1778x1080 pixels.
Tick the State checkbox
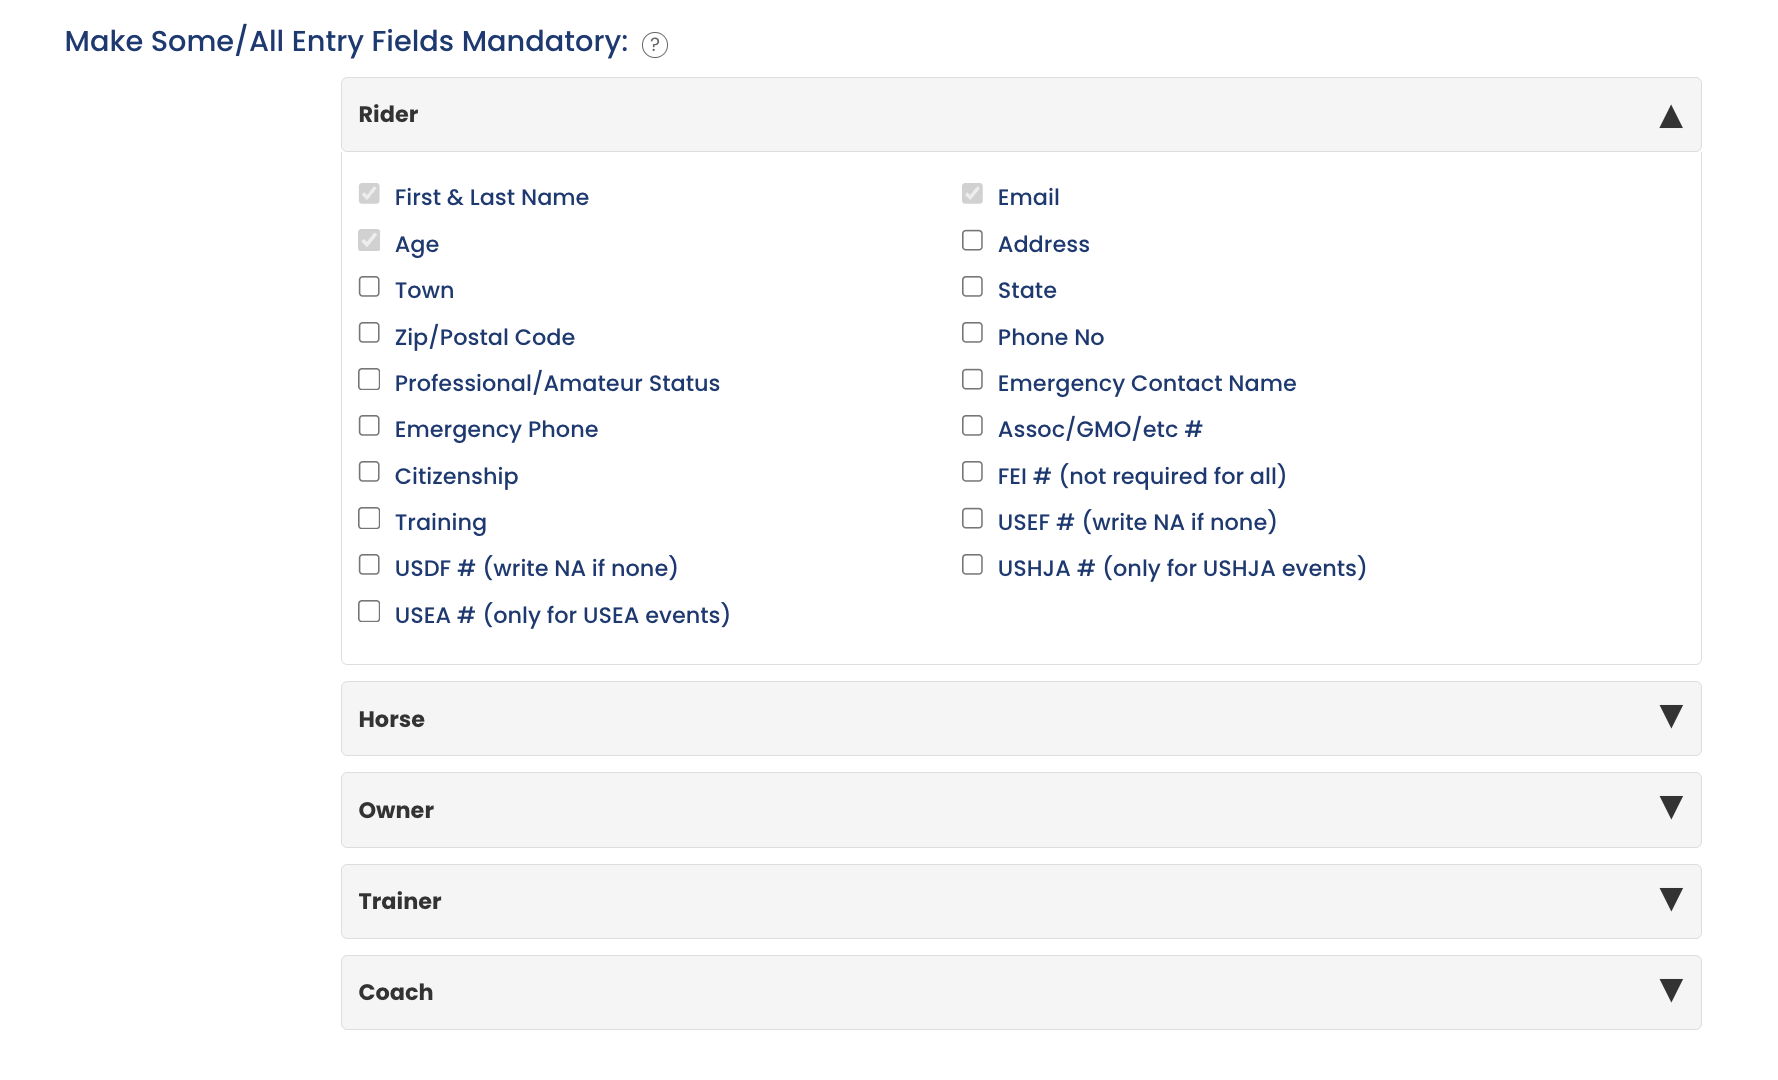pos(972,287)
